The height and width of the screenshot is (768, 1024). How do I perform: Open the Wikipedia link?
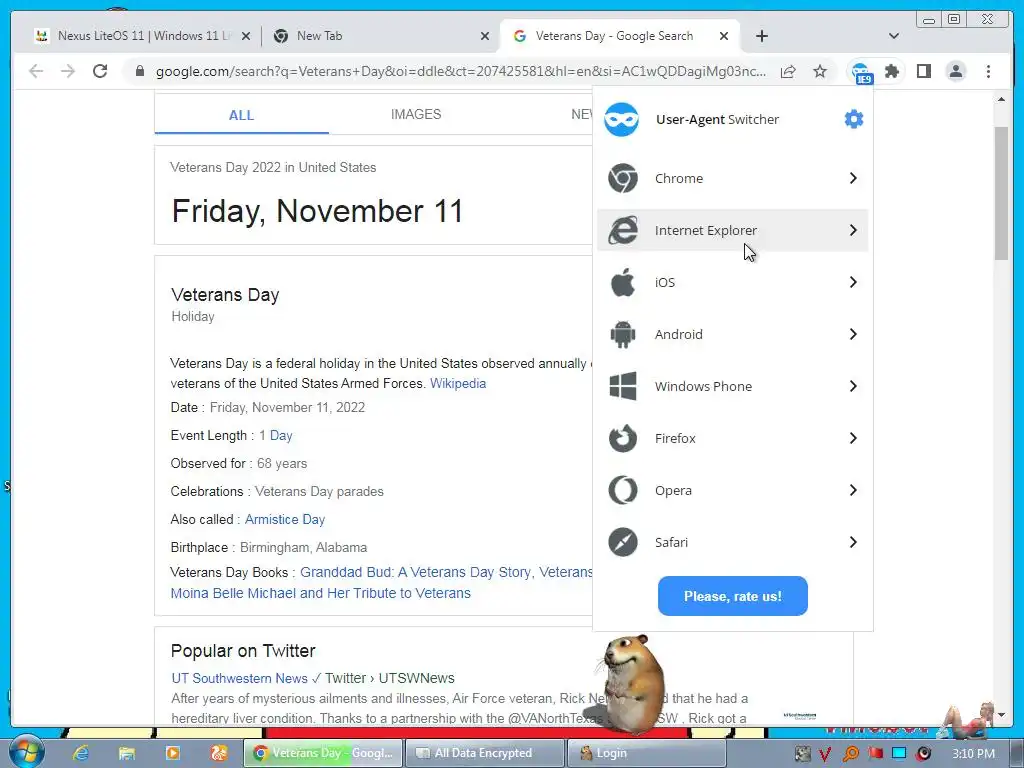click(x=458, y=383)
